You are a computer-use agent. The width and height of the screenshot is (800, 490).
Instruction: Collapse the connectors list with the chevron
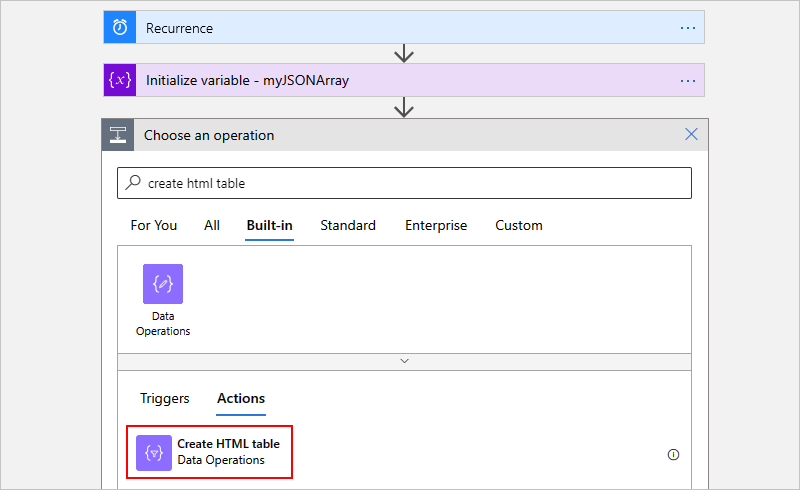click(x=404, y=360)
